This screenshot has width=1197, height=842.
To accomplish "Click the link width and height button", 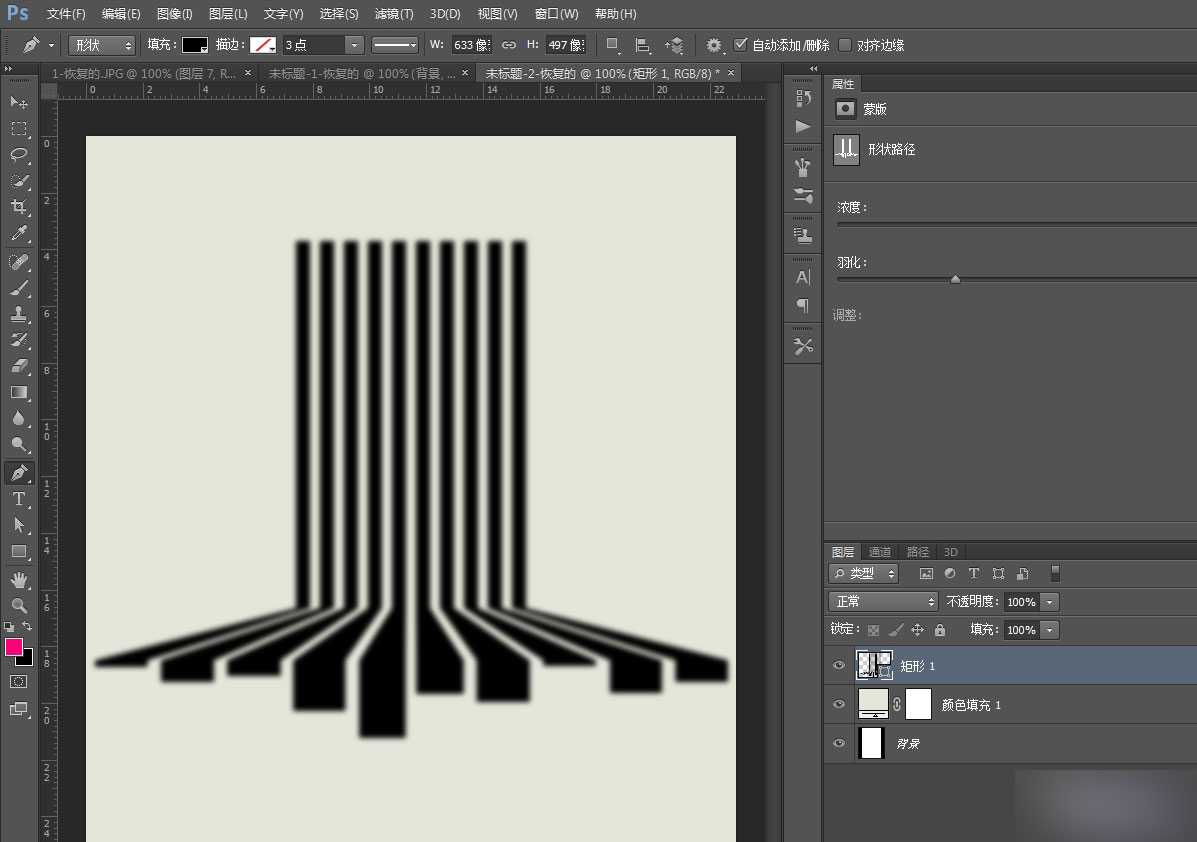I will click(x=509, y=45).
